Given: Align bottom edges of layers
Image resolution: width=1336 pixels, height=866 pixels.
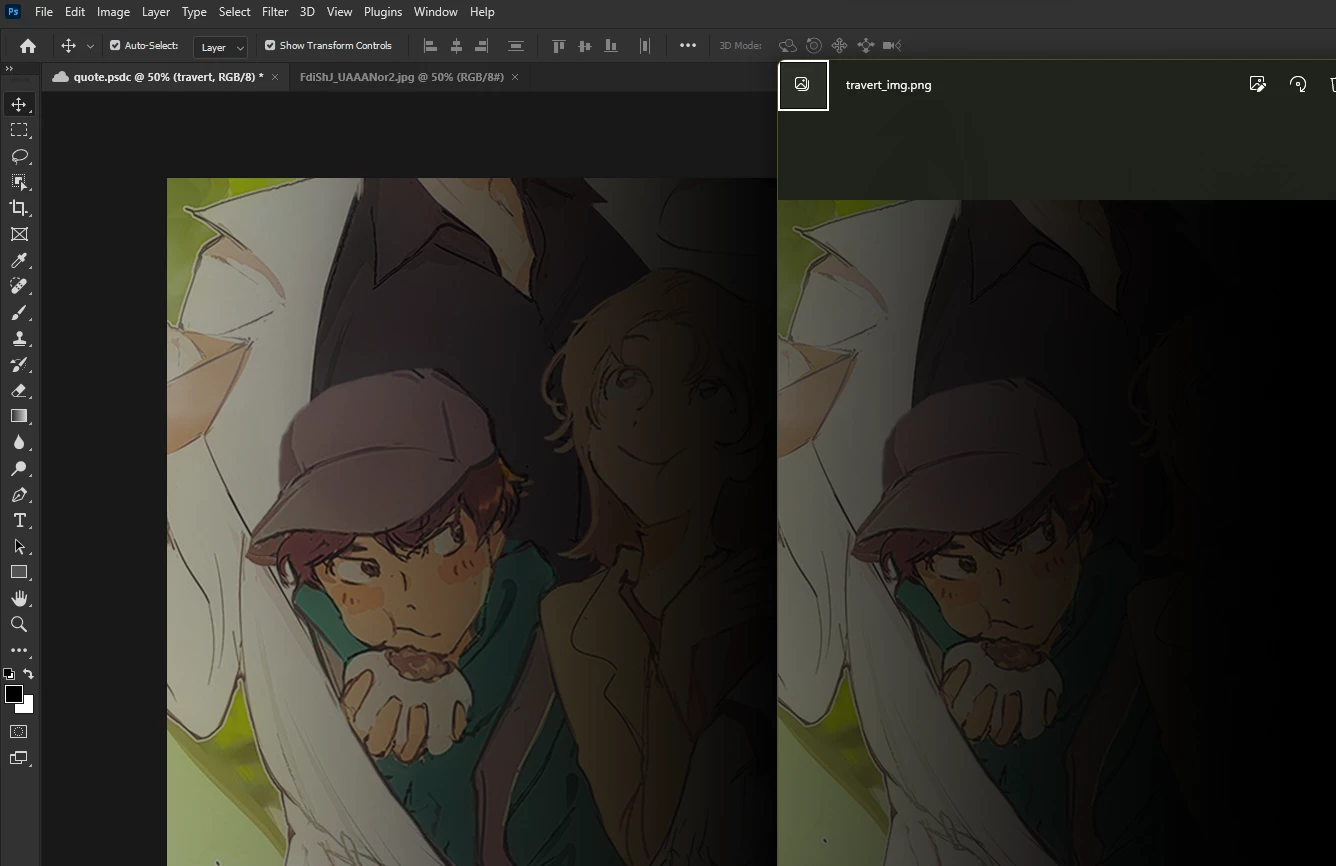Looking at the screenshot, I should click(x=610, y=46).
